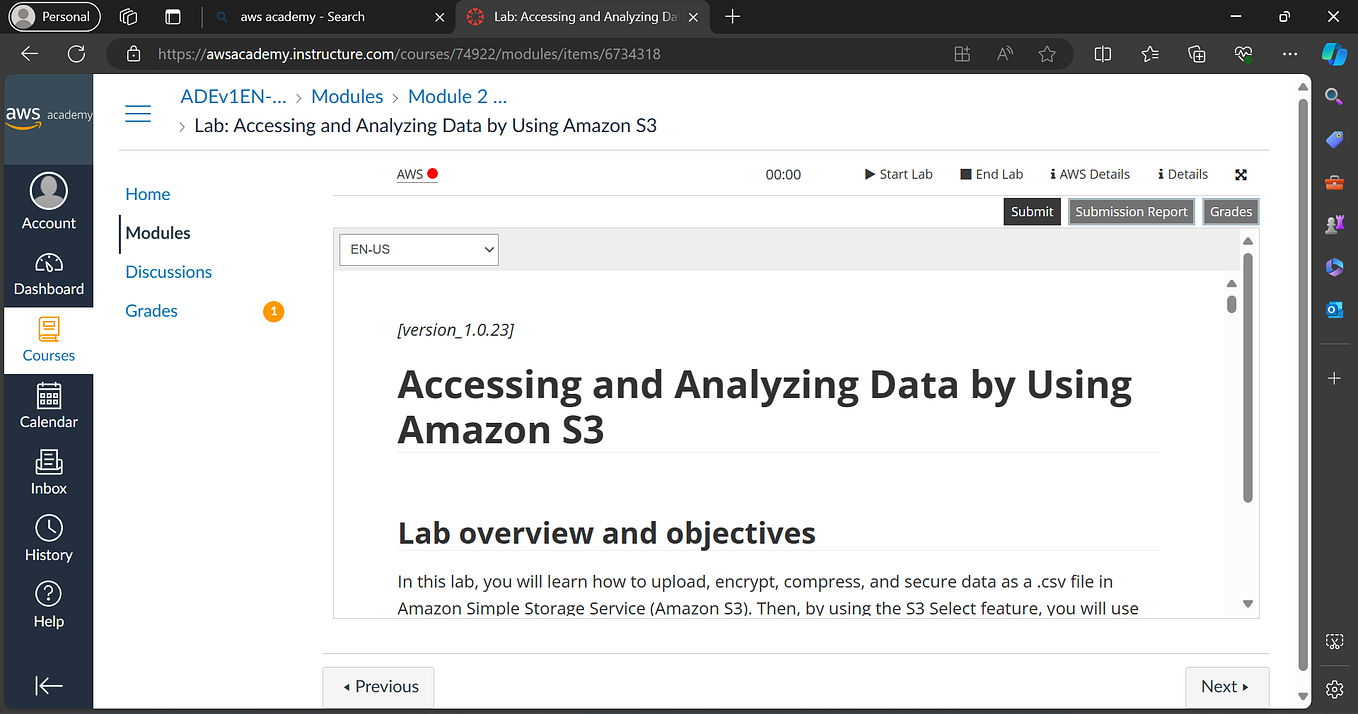This screenshot has width=1358, height=714.
Task: Open Help from the left navigation
Action: click(x=48, y=603)
